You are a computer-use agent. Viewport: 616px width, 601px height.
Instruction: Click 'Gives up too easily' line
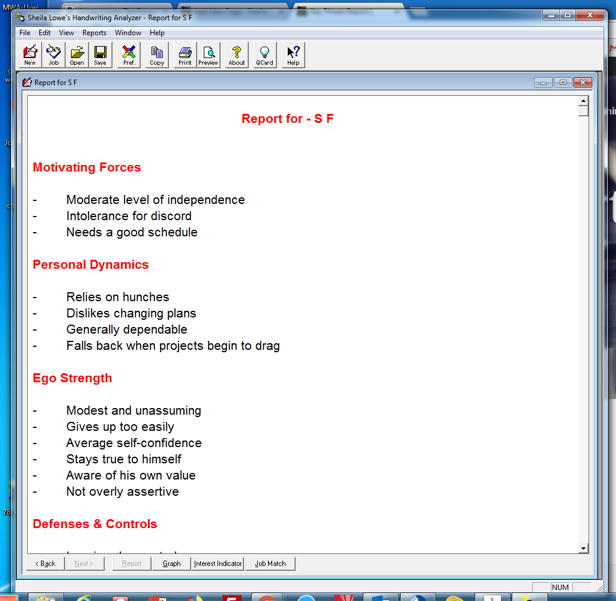pos(120,427)
